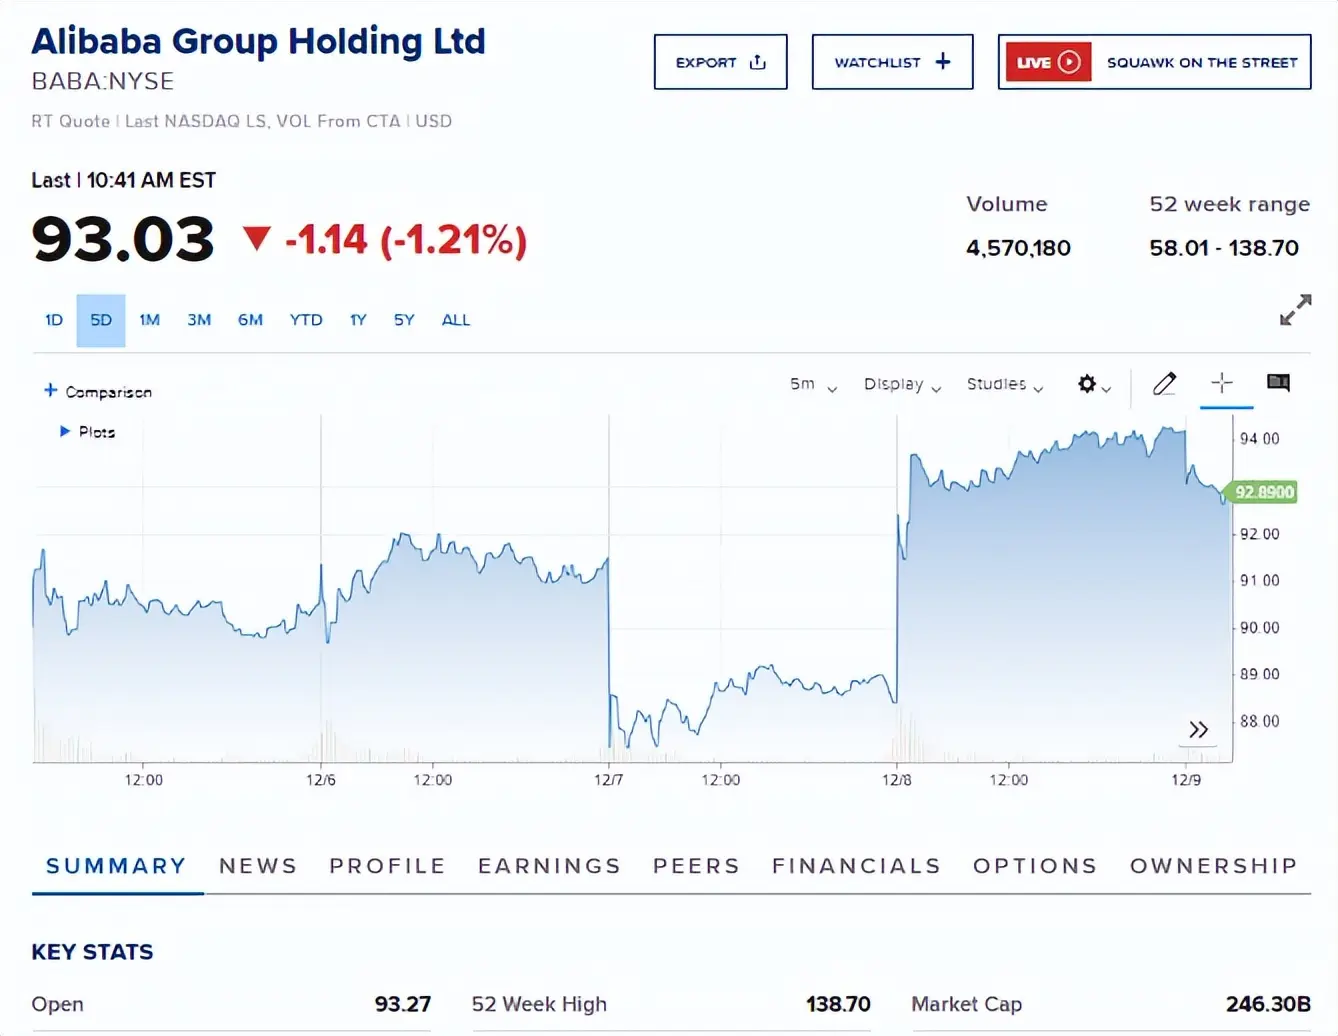Open the EARNINGS tab
The height and width of the screenshot is (1036, 1338).
[549, 866]
